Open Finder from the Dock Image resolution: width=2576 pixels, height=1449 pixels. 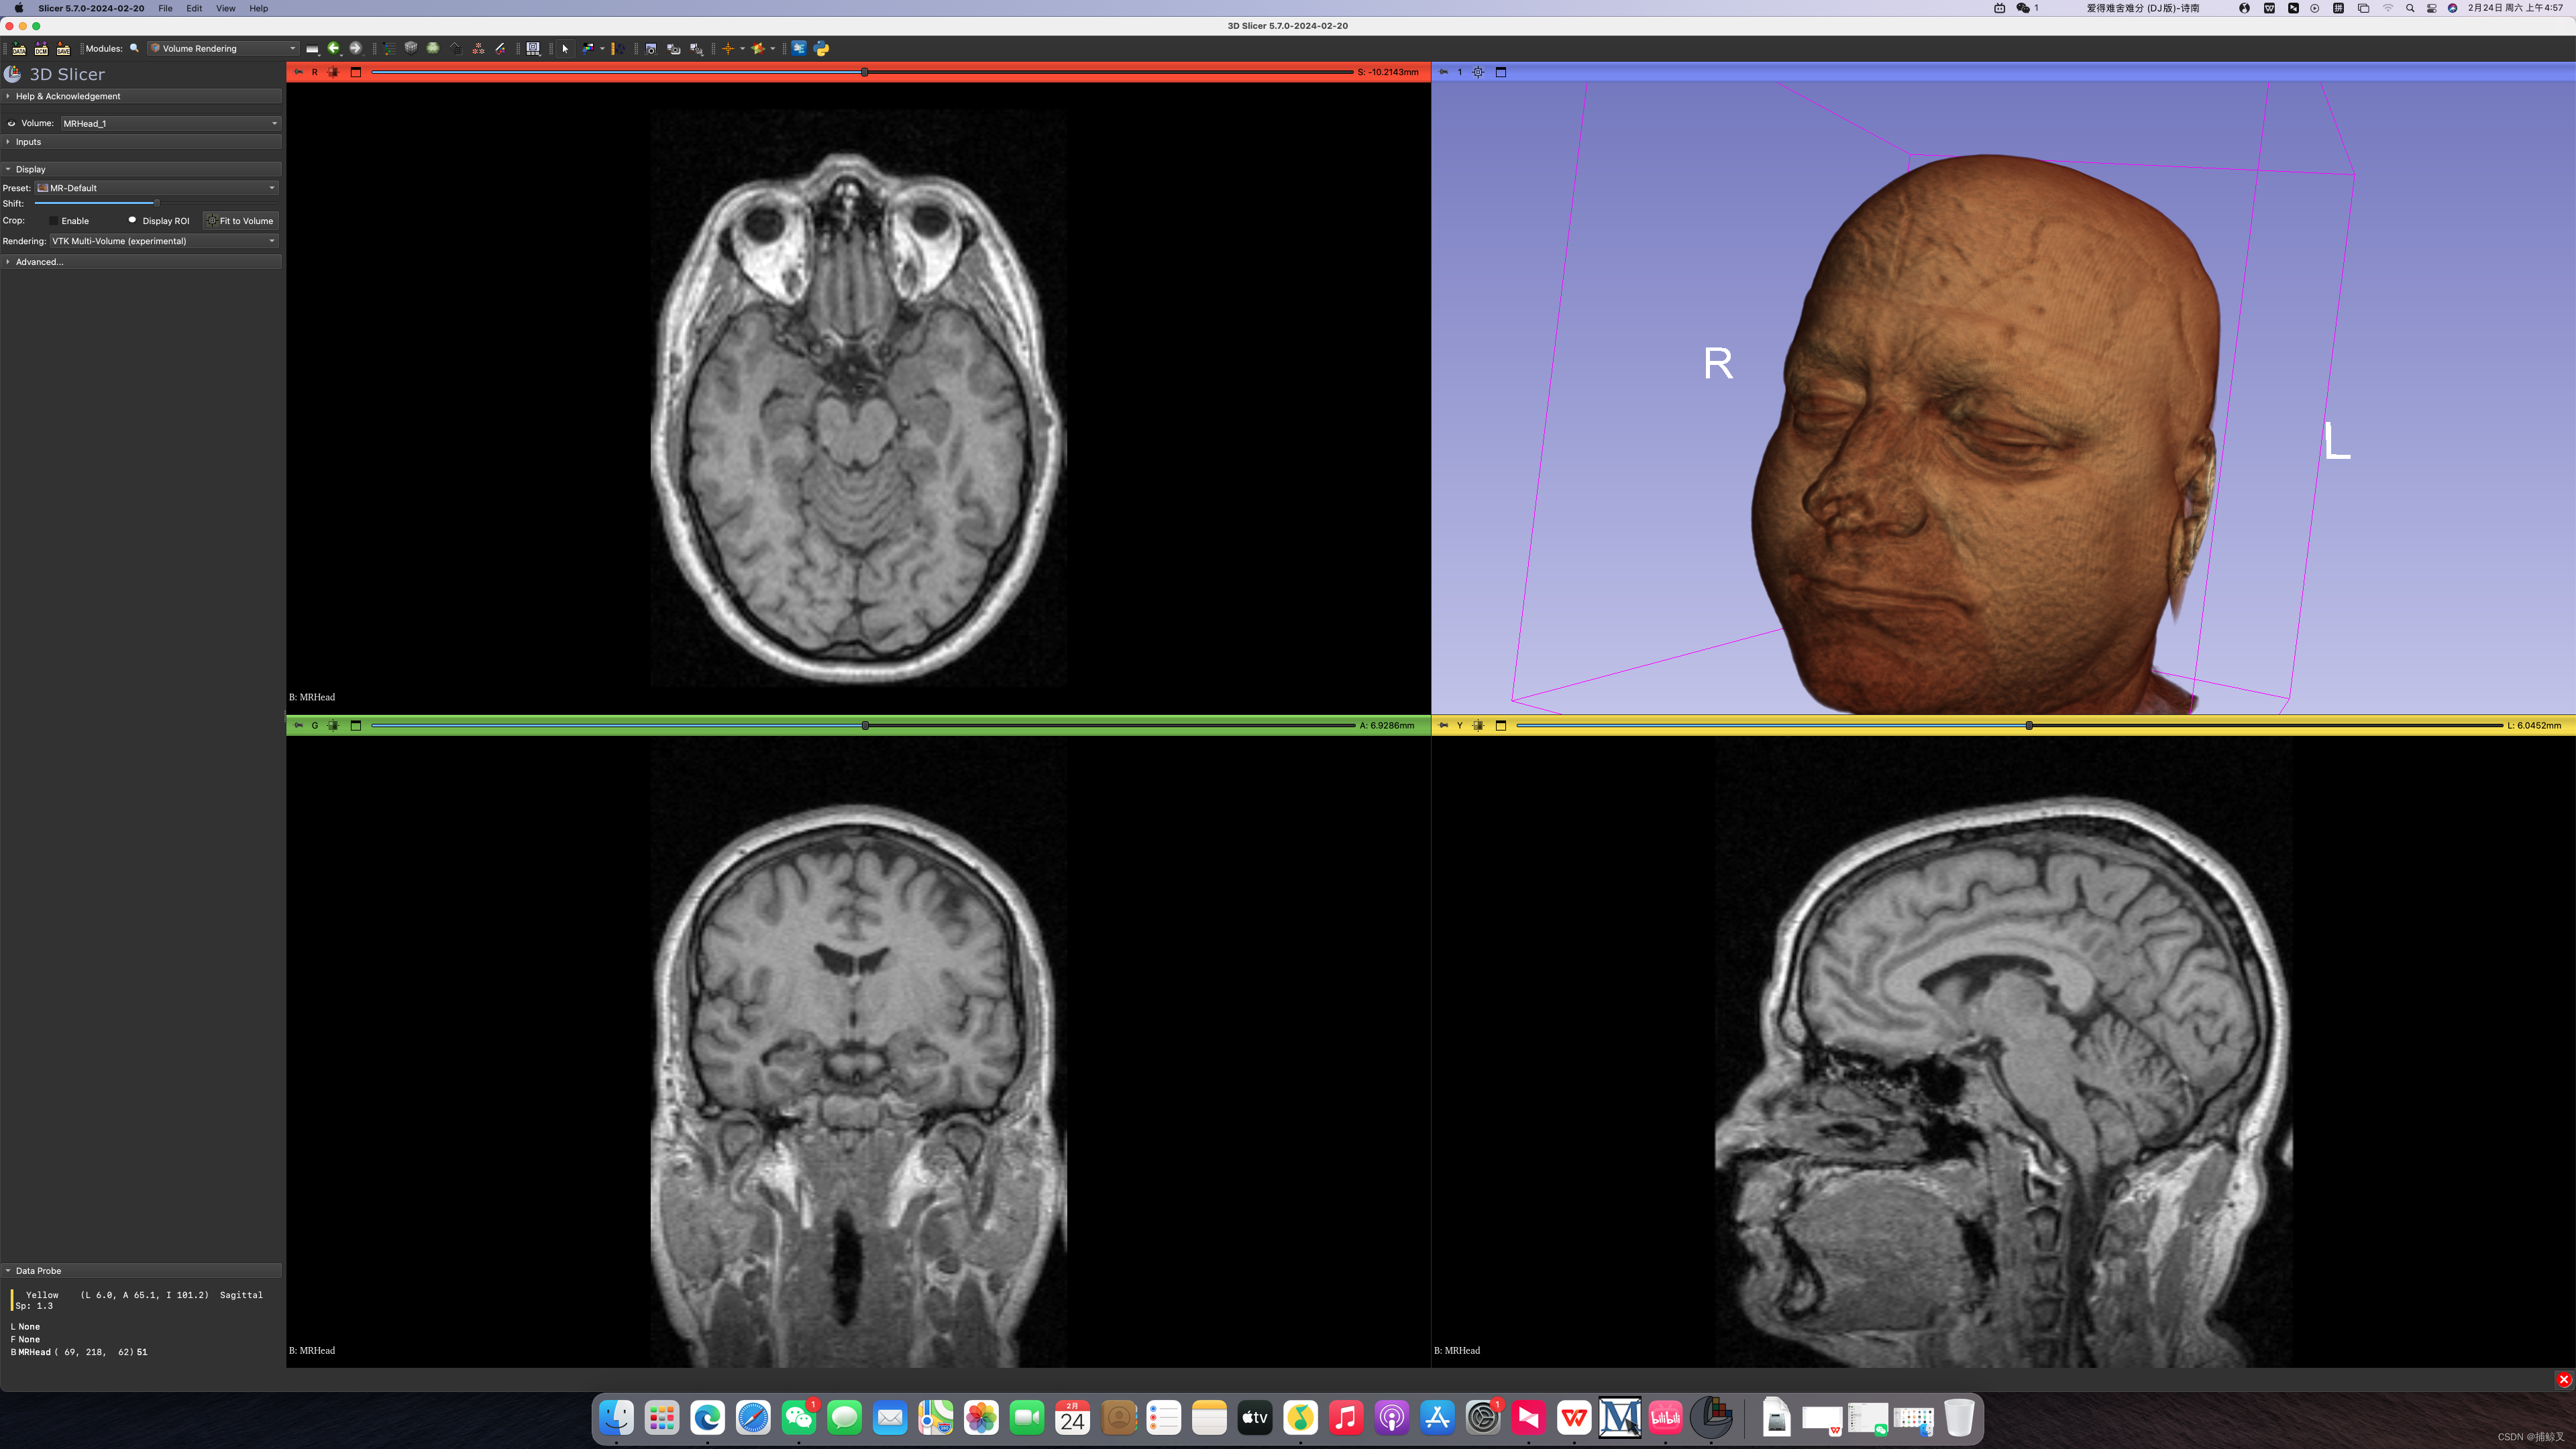tap(616, 1417)
